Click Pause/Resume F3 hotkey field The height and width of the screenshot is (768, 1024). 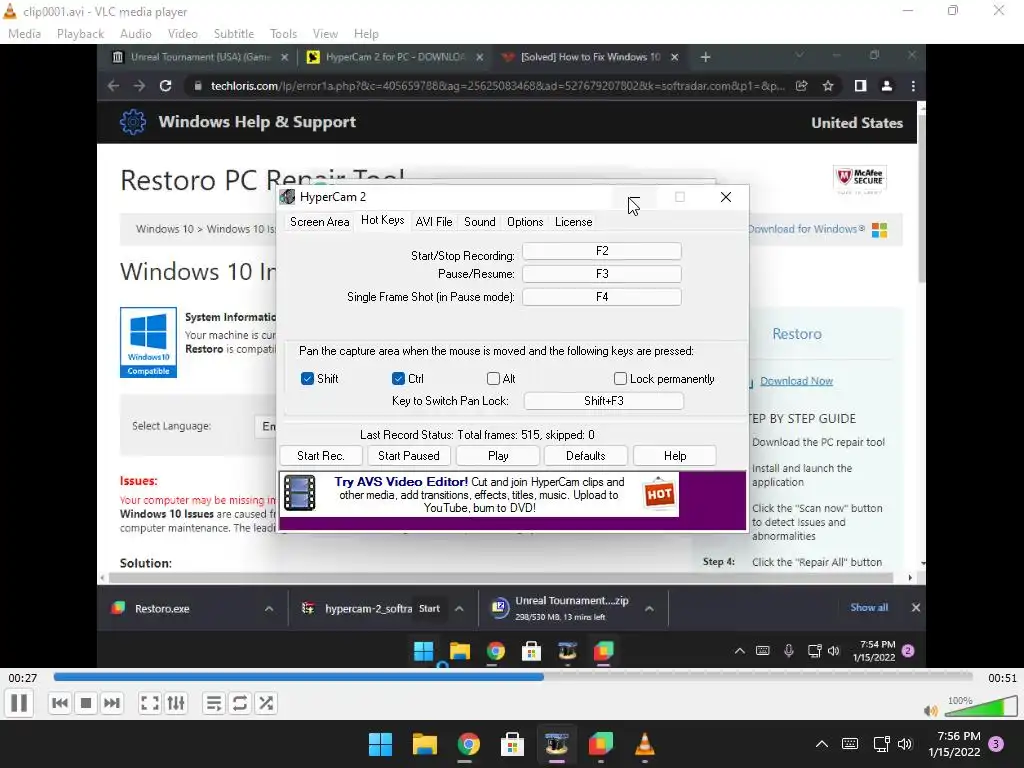[601, 274]
